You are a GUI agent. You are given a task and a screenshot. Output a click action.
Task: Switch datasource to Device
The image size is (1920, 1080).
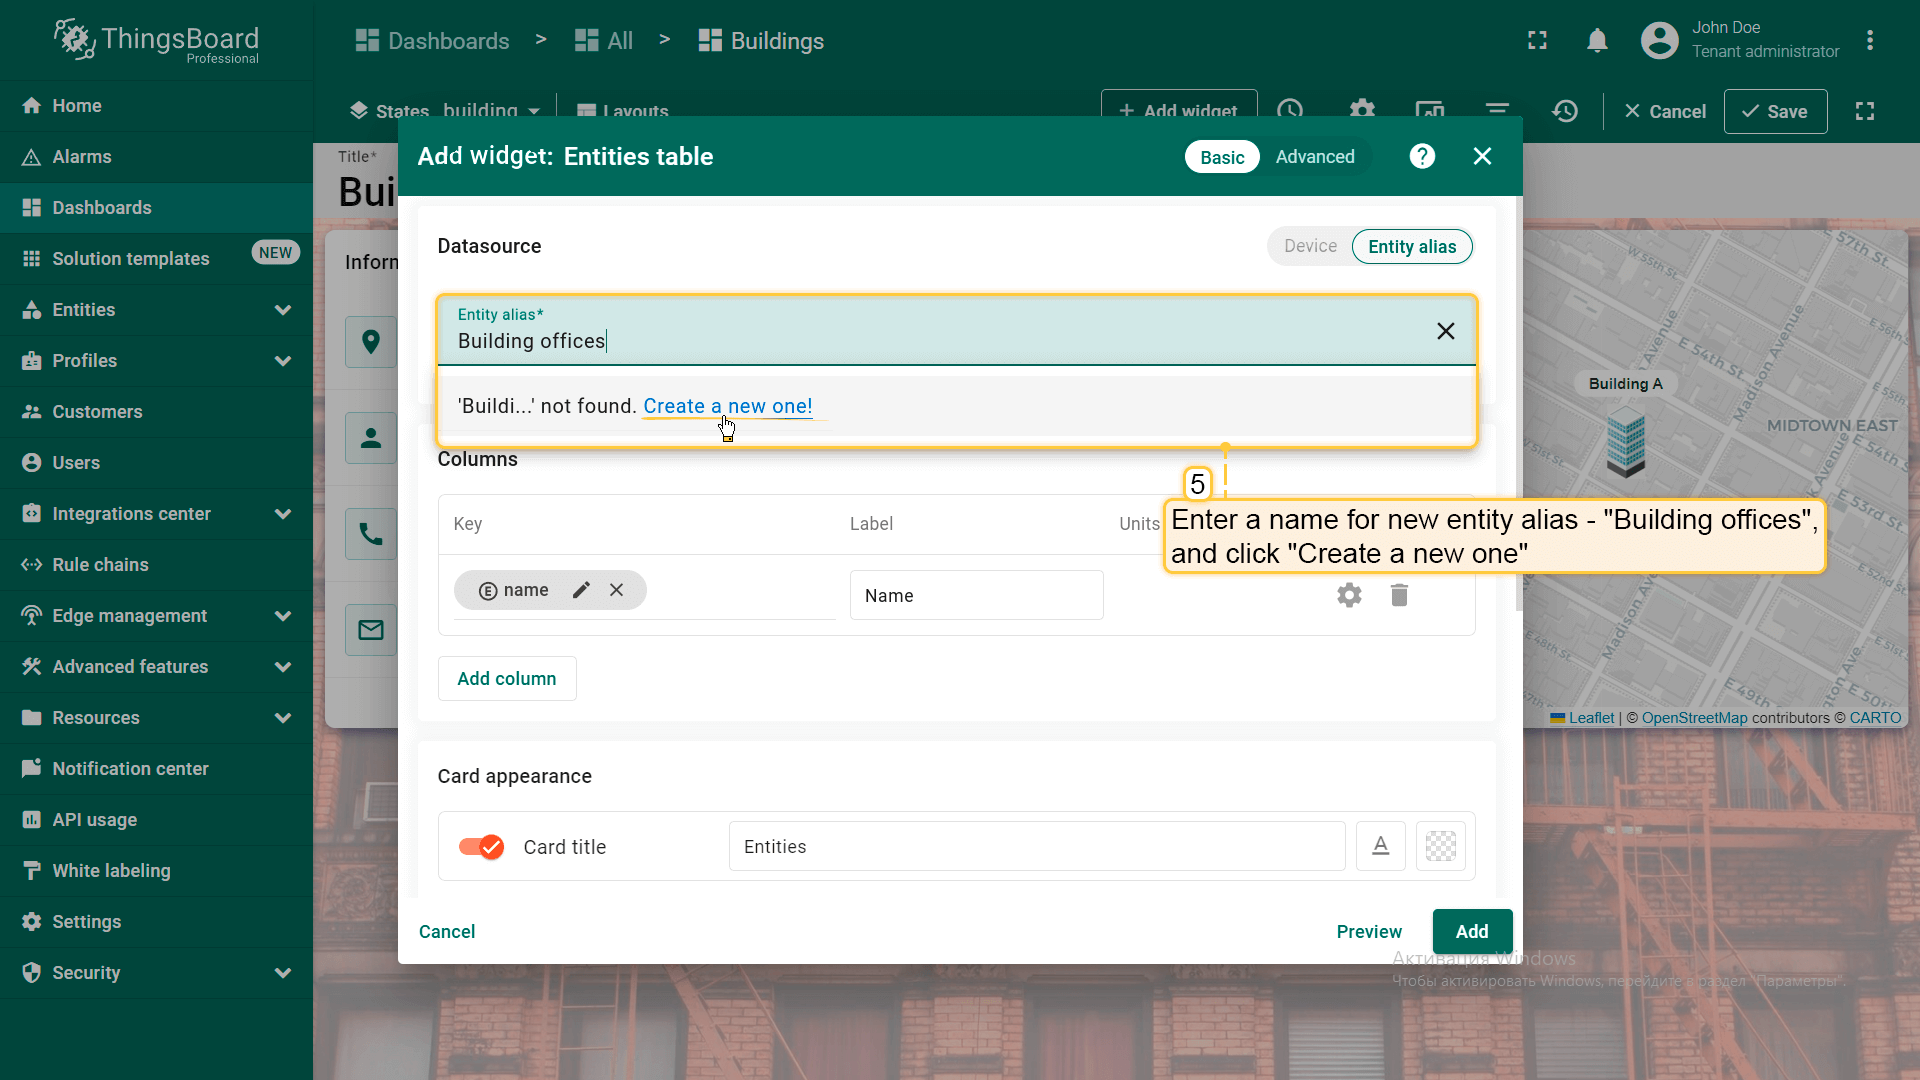1310,247
